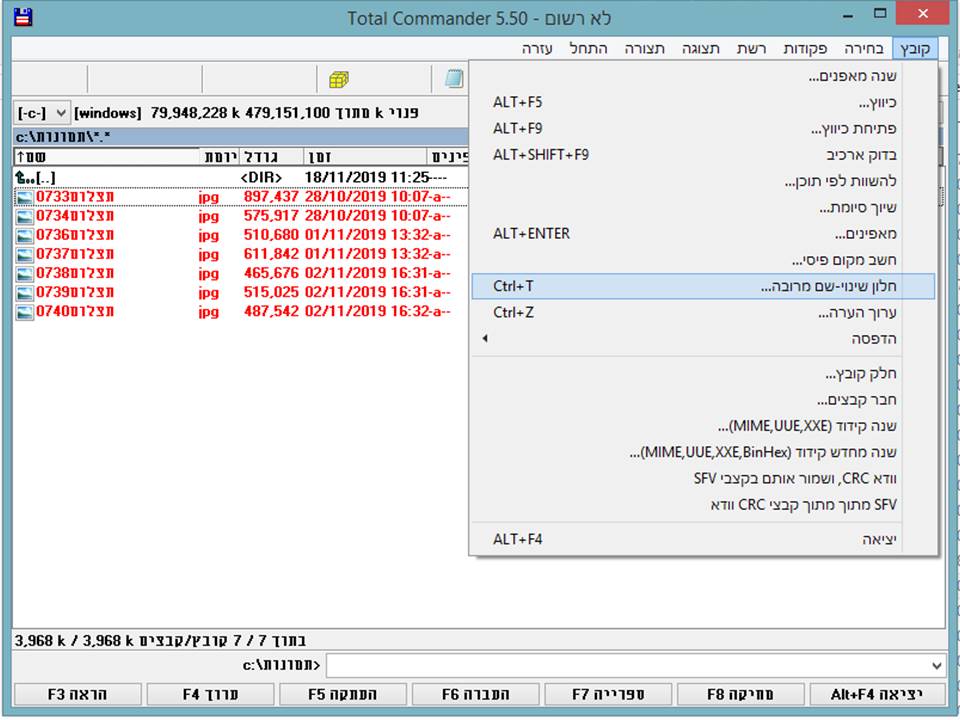Image resolution: width=960 pixels, height=720 pixels.
Task: Select שיוך סיומת menu entry
Action: (x=703, y=208)
